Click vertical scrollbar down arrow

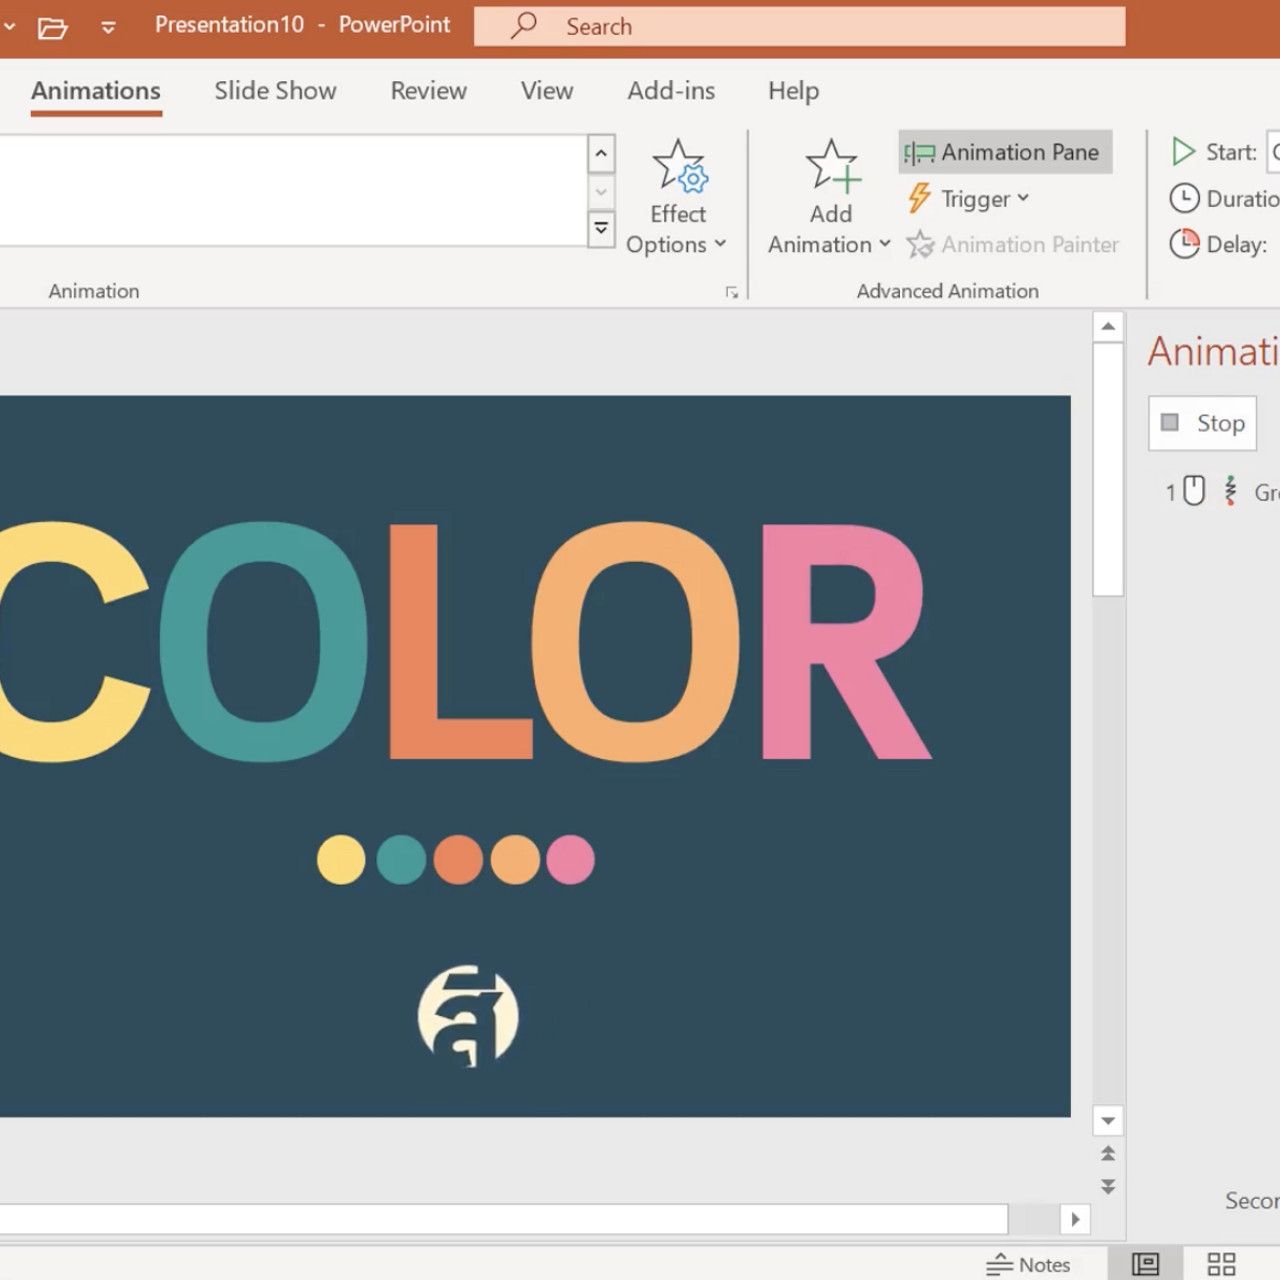click(x=1108, y=1120)
